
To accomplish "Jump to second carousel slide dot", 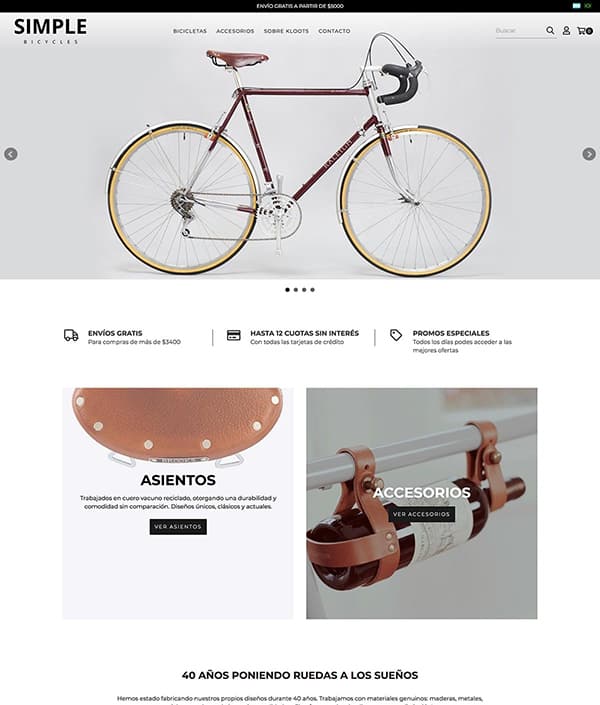I will tap(296, 290).
